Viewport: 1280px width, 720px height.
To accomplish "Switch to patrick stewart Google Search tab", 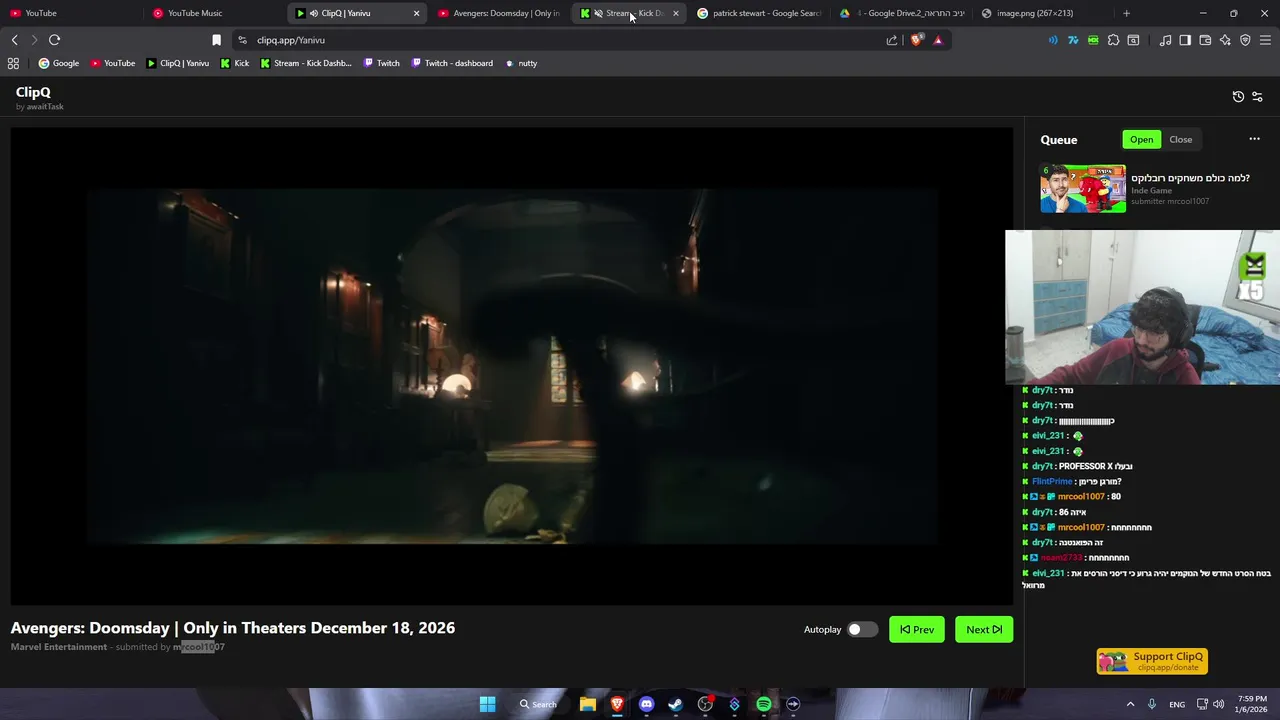I will 759,13.
